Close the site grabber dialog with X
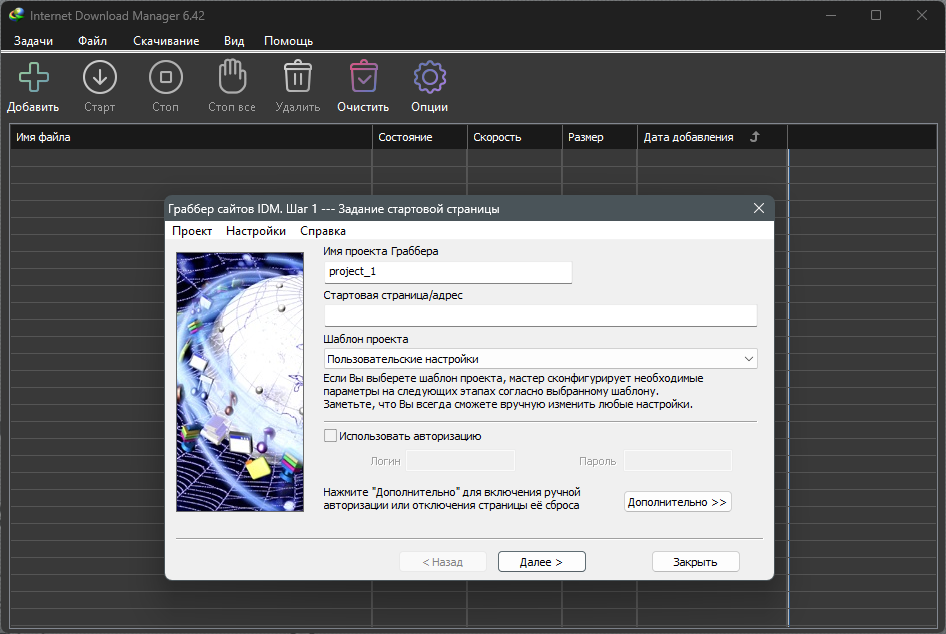The height and width of the screenshot is (634, 946). (x=759, y=209)
